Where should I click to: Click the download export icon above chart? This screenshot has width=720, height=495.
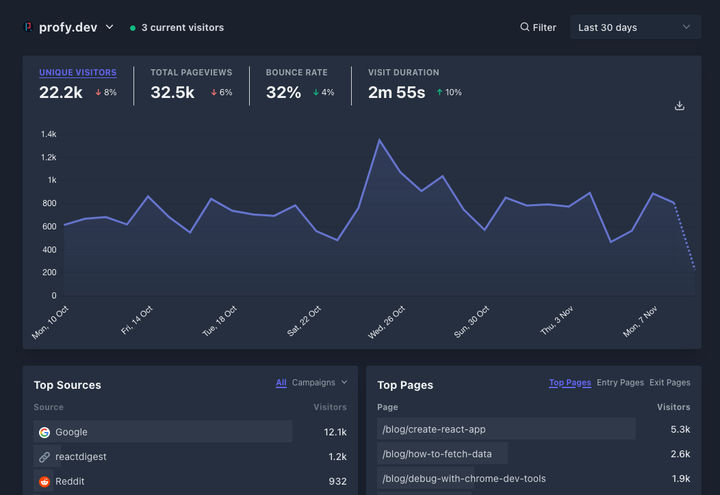(679, 106)
